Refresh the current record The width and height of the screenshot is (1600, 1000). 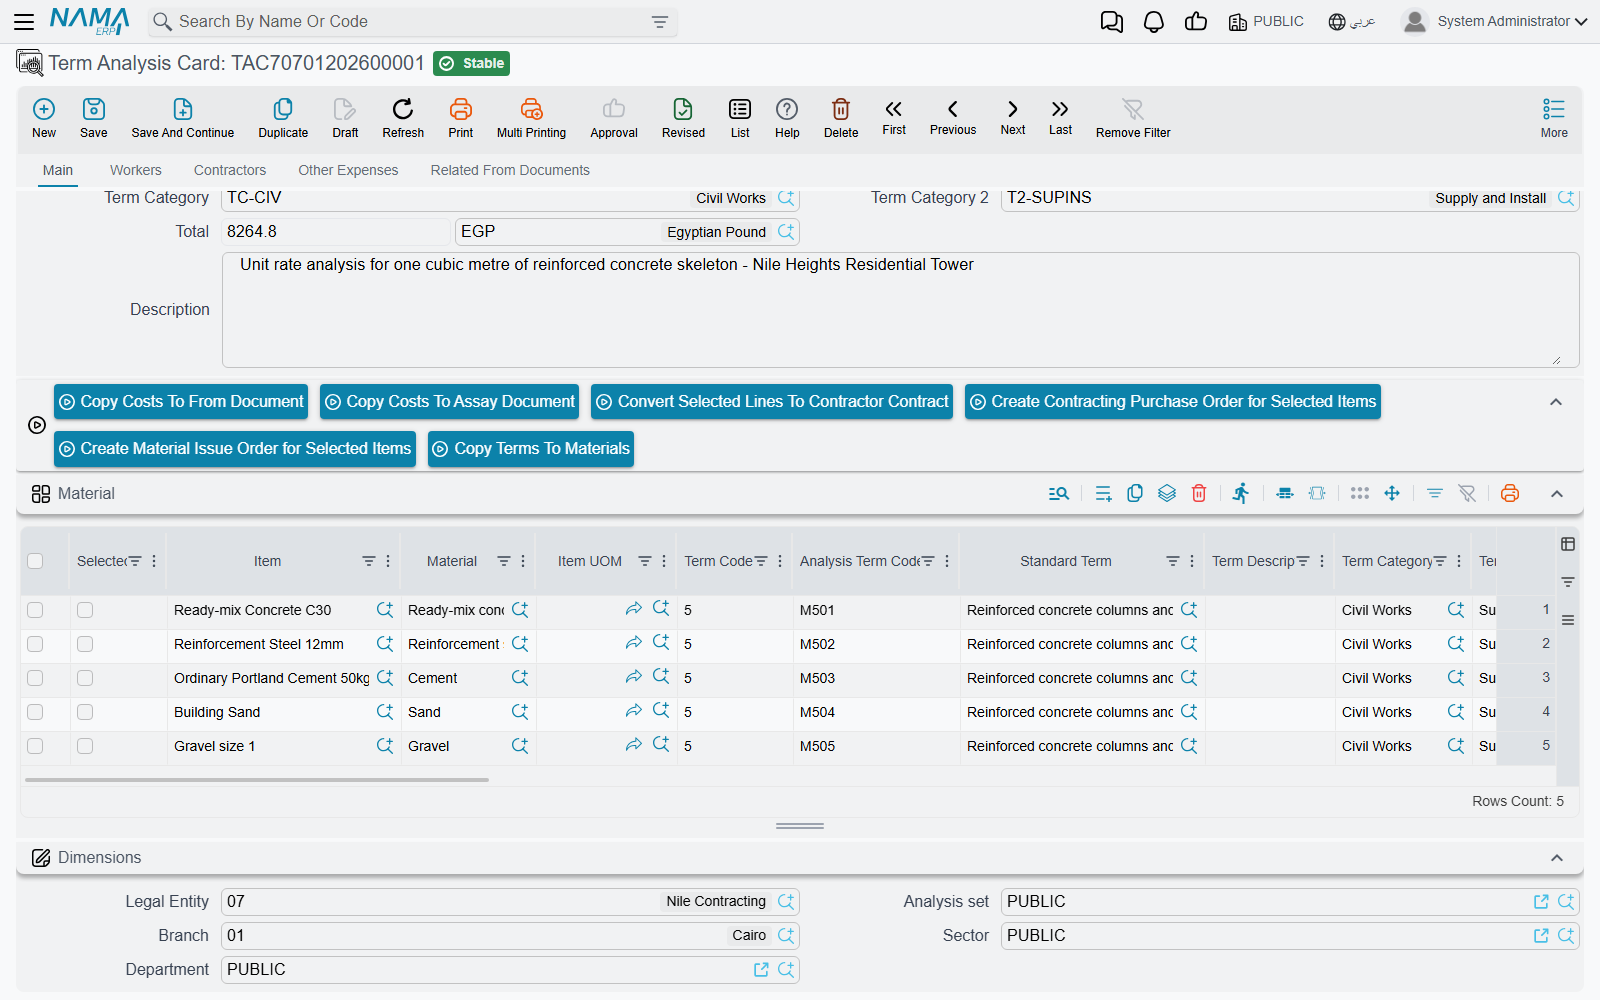(x=403, y=118)
